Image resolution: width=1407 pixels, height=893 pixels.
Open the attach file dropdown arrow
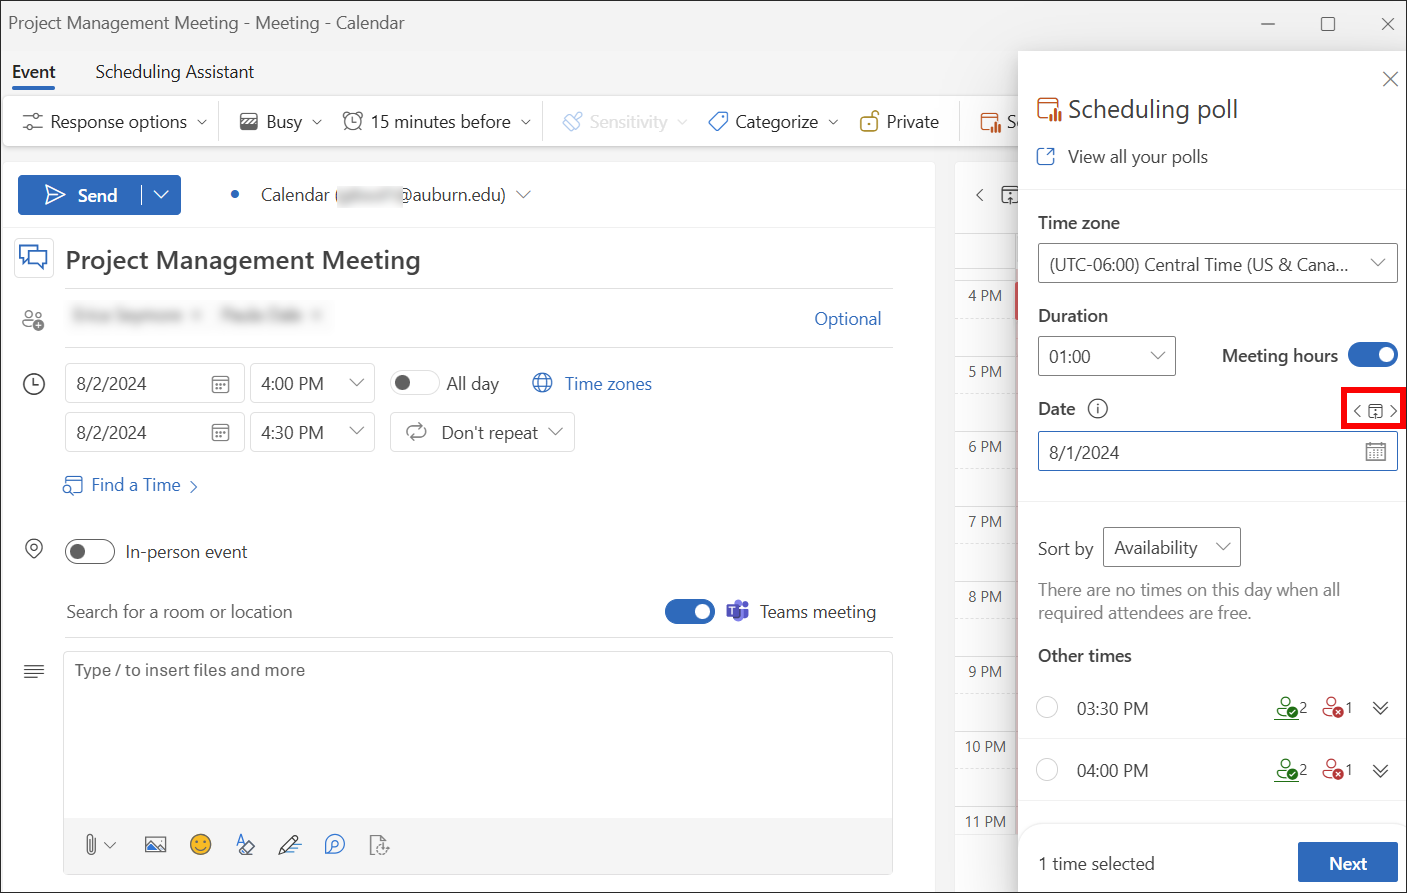click(x=110, y=845)
